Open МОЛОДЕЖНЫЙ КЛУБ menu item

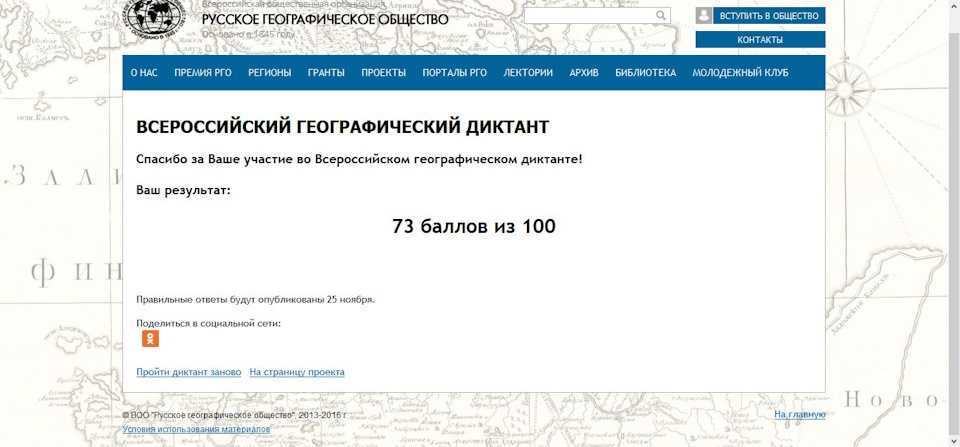click(x=740, y=73)
